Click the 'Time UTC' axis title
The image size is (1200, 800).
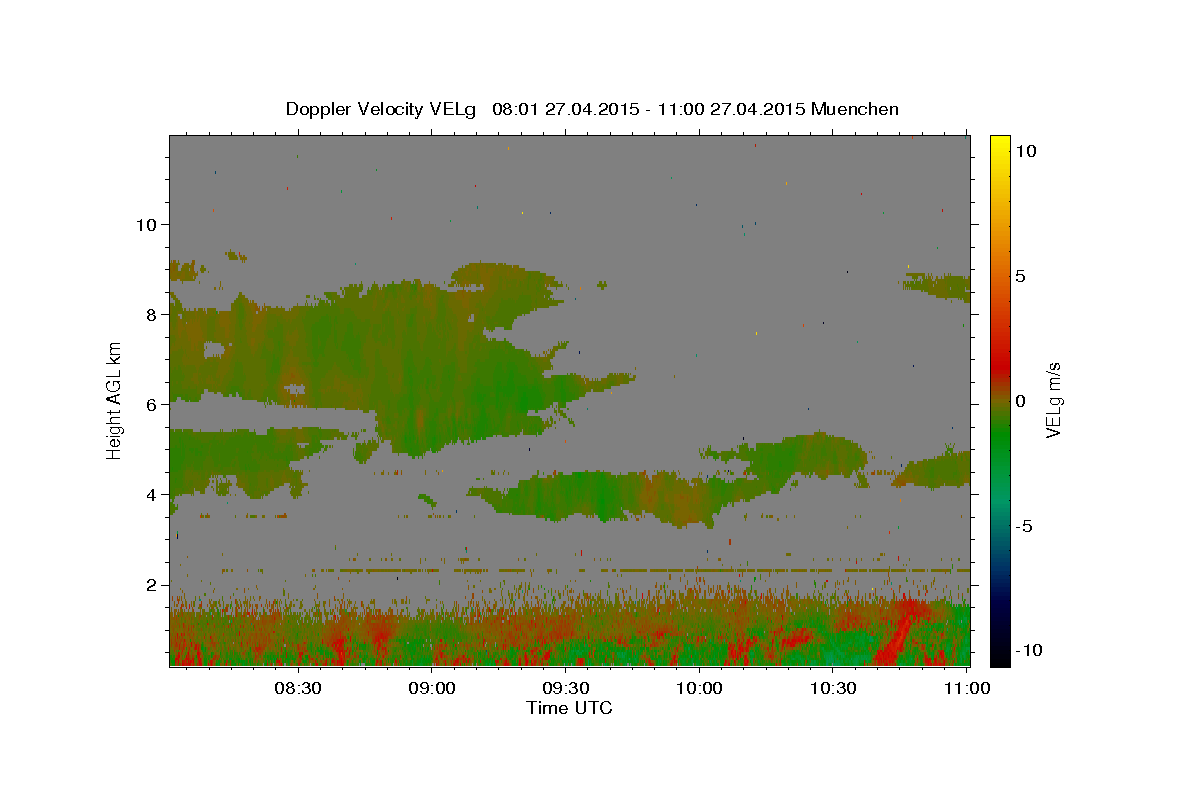click(x=569, y=708)
